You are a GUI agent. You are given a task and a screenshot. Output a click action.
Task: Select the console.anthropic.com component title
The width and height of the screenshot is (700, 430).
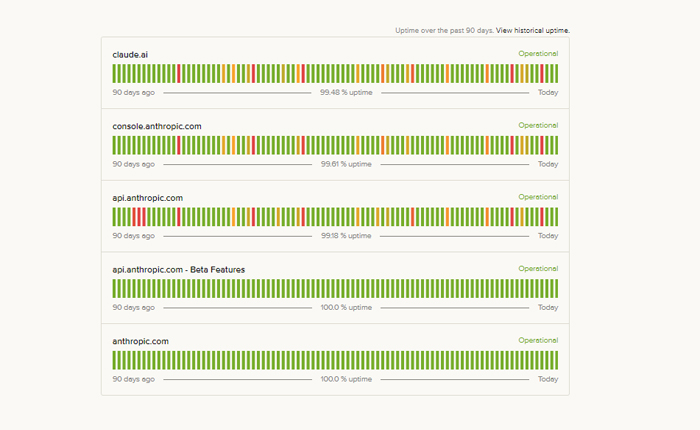(157, 126)
